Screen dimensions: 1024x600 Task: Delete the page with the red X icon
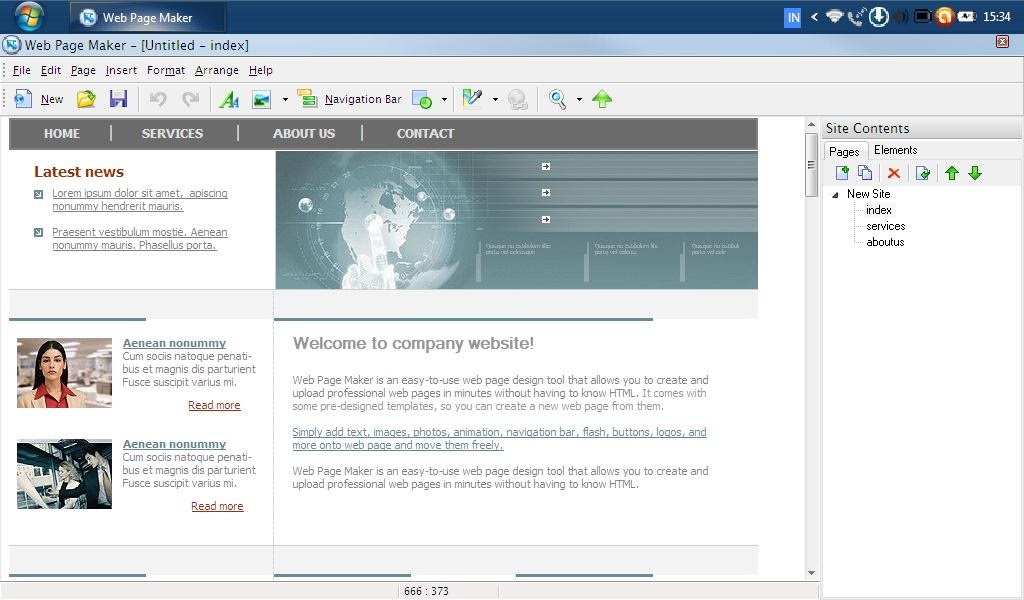click(x=893, y=173)
